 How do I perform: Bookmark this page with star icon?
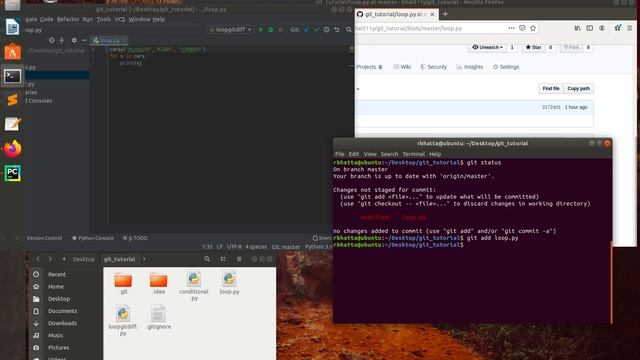click(533, 28)
